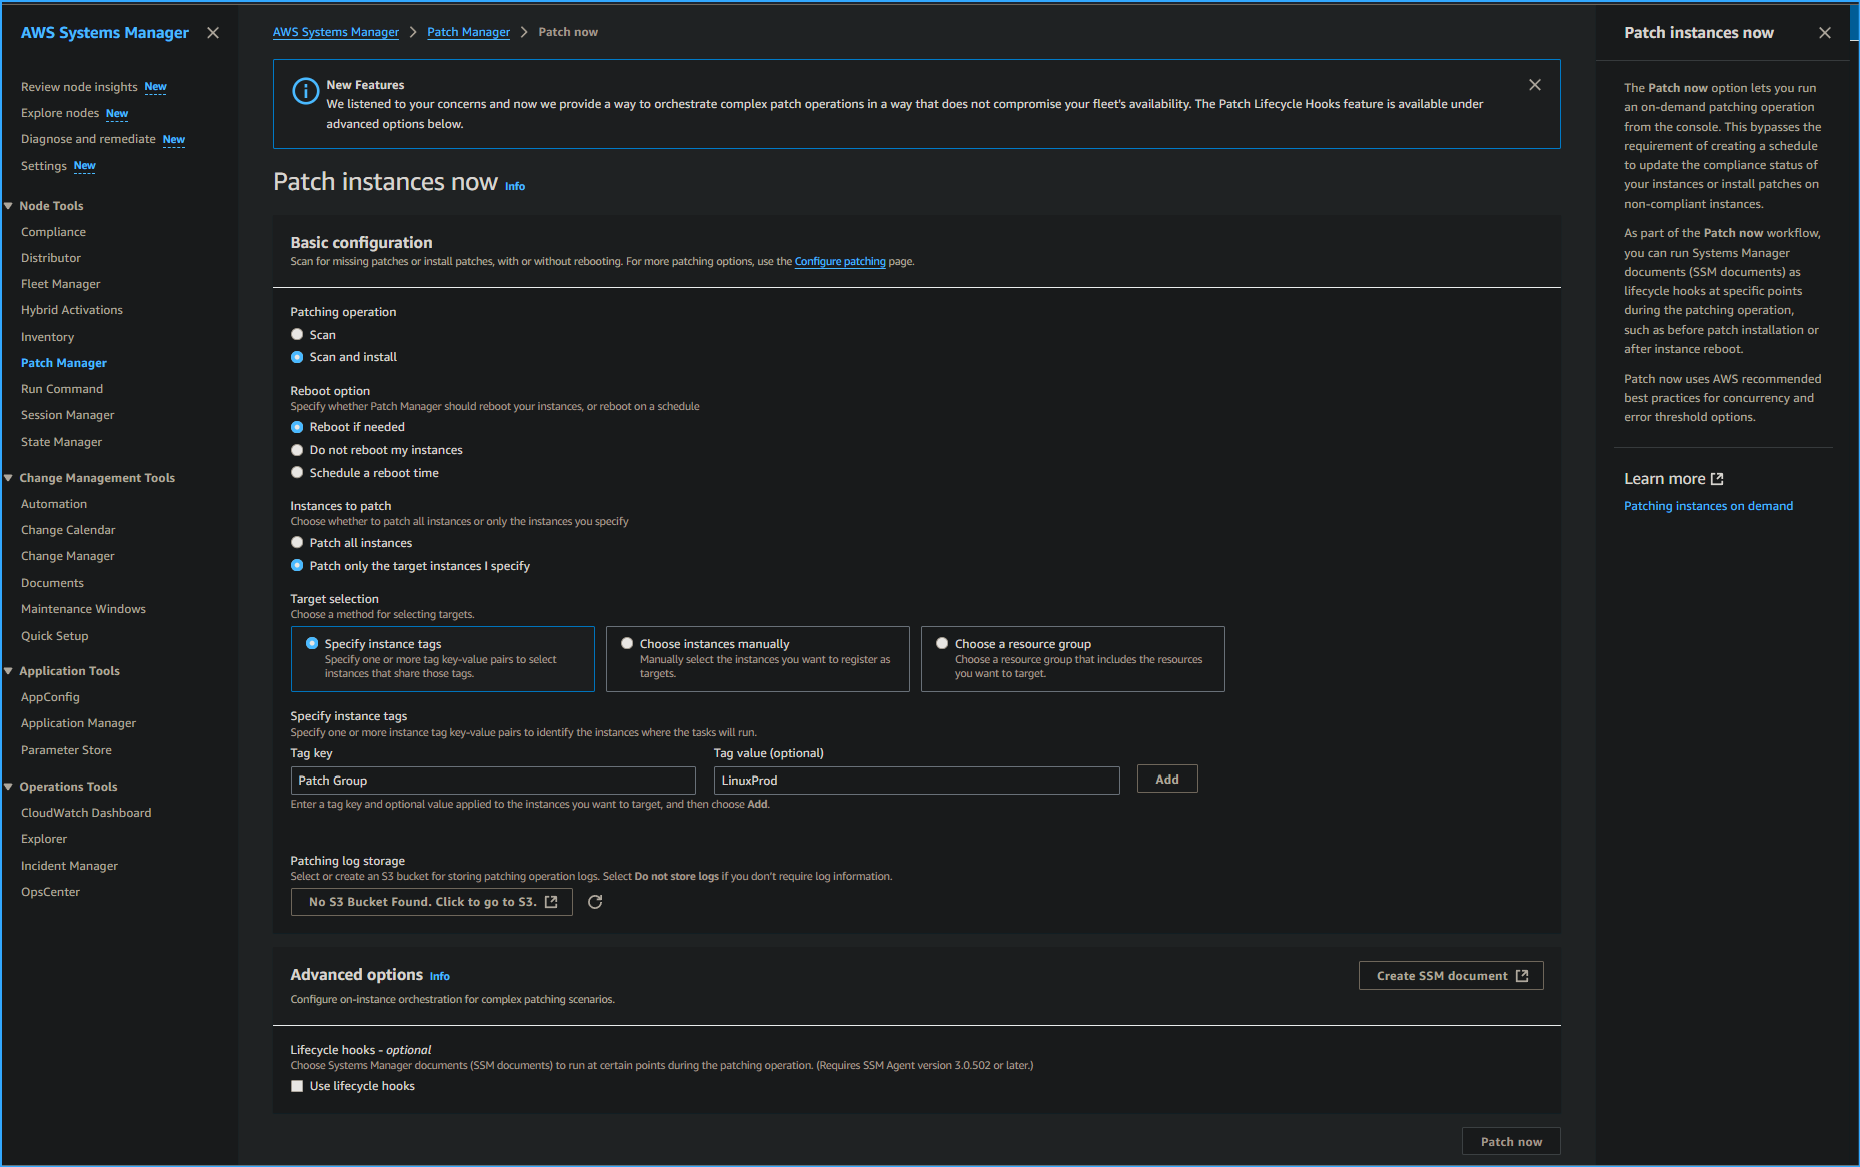The height and width of the screenshot is (1167, 1860).
Task: Refresh the S3 bucket list
Action: (595, 902)
